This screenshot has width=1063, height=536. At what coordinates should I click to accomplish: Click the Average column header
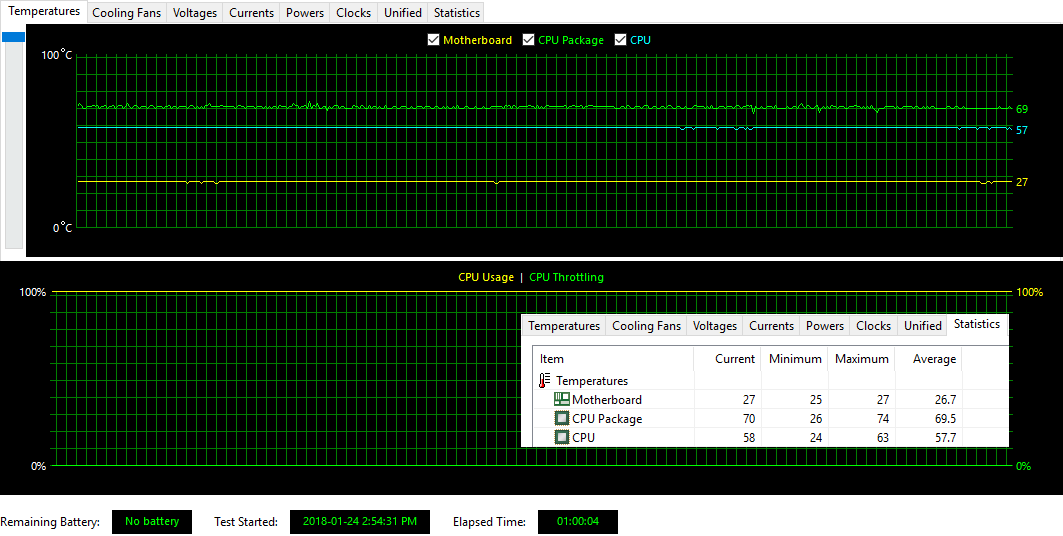[934, 359]
